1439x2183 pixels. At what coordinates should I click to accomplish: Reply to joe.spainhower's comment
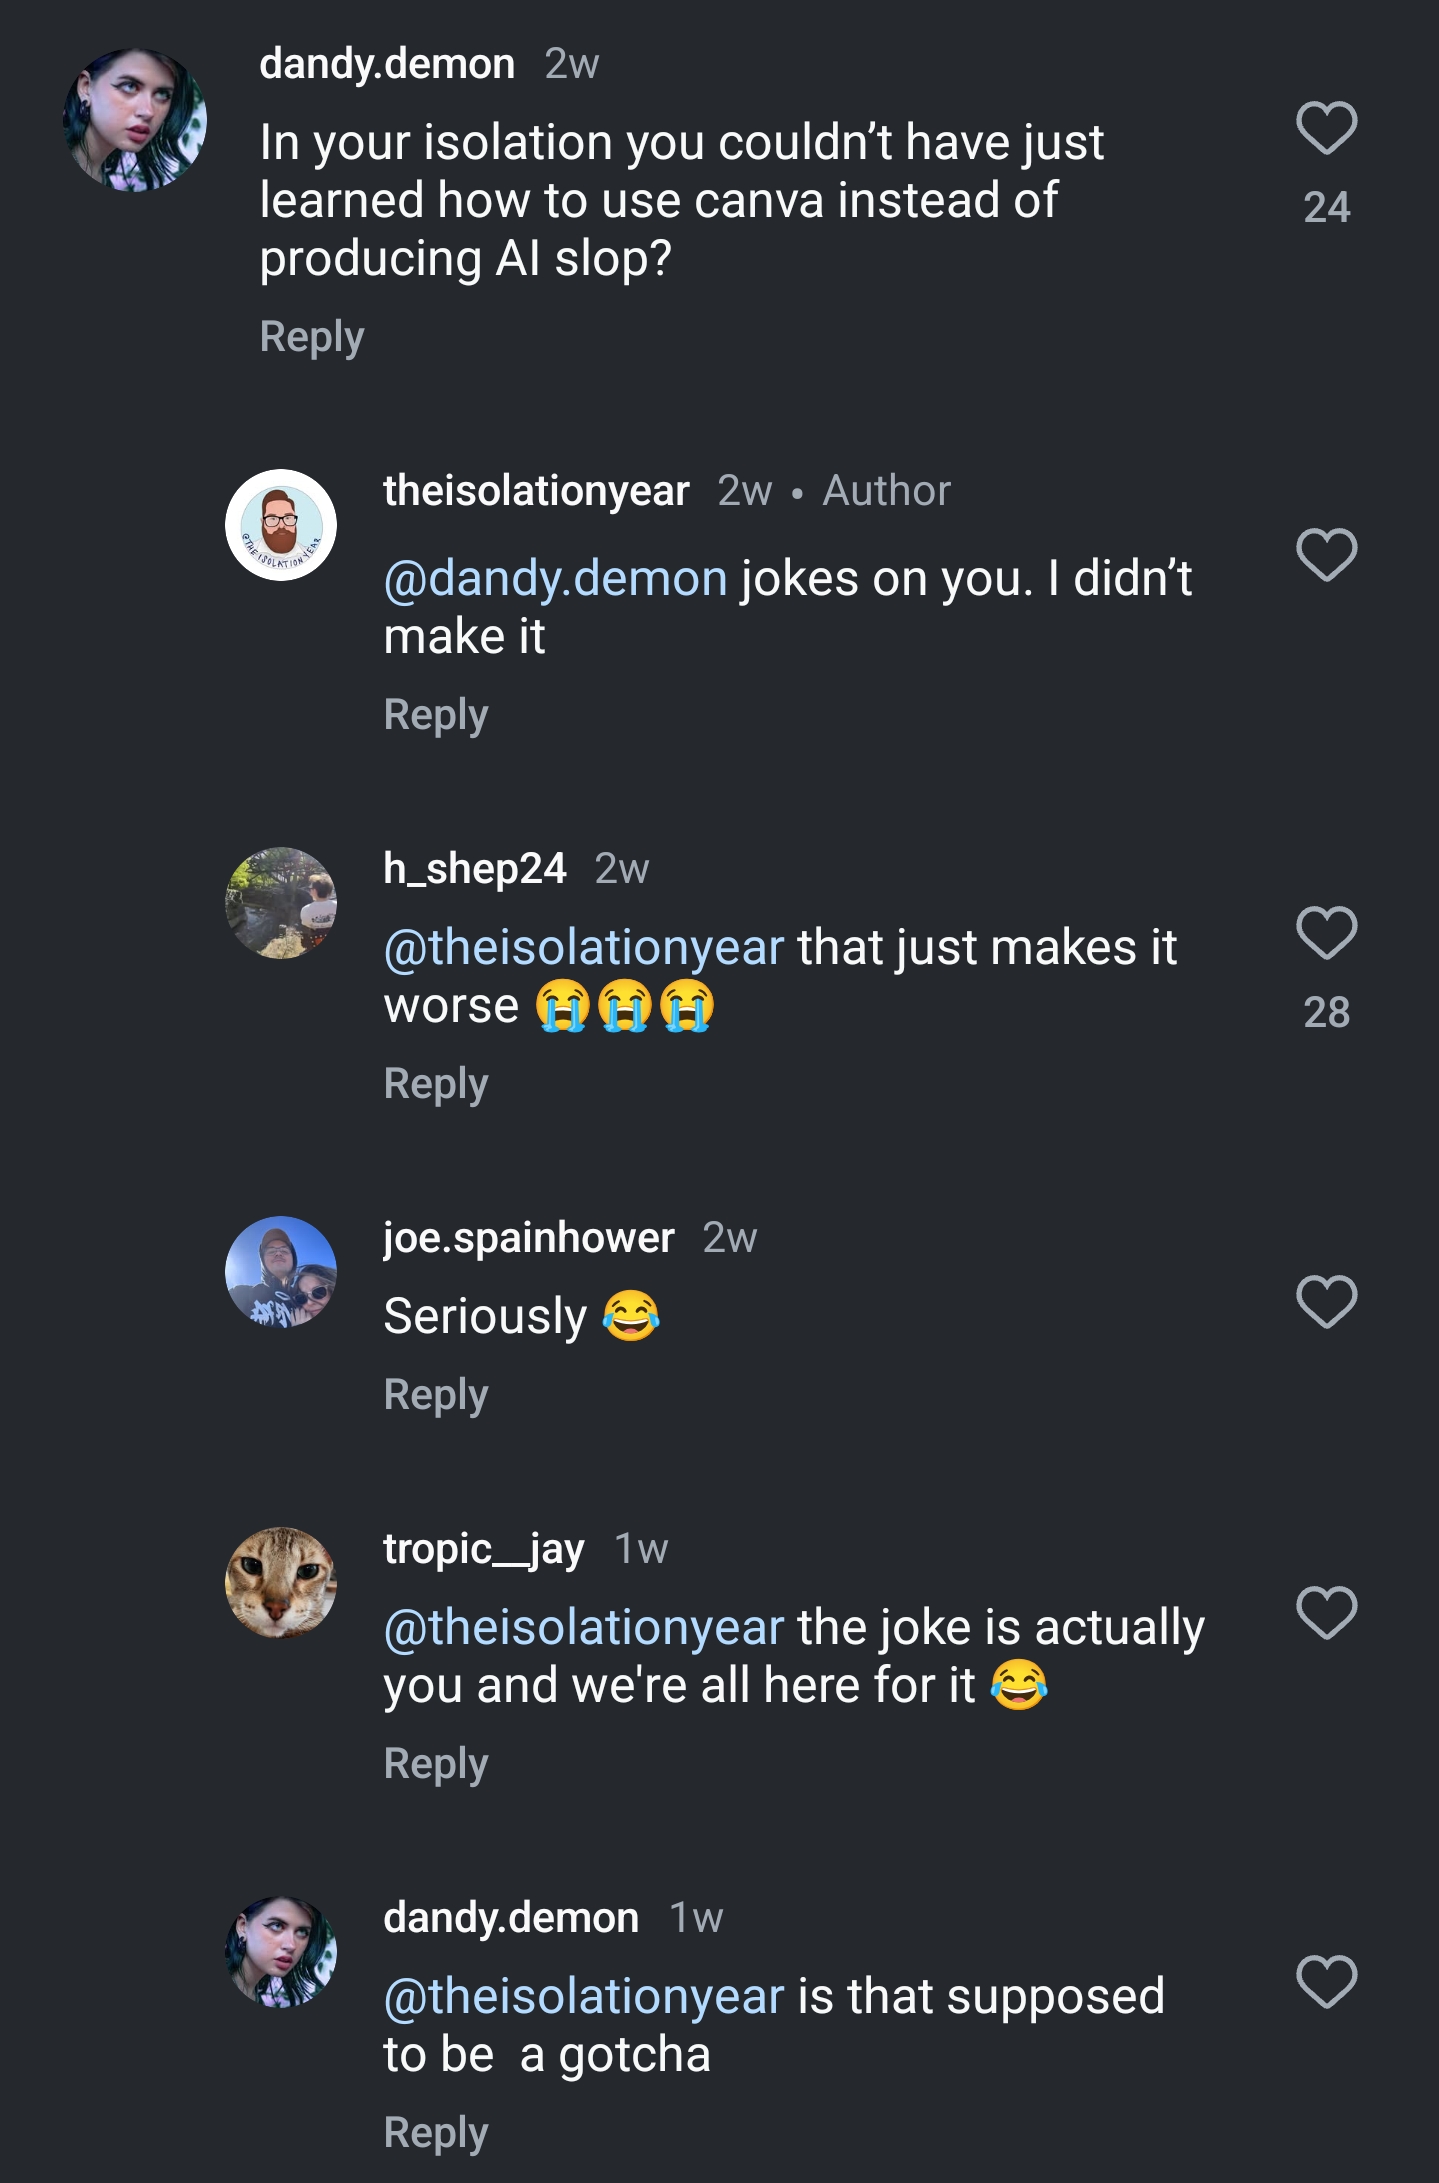tap(436, 1396)
